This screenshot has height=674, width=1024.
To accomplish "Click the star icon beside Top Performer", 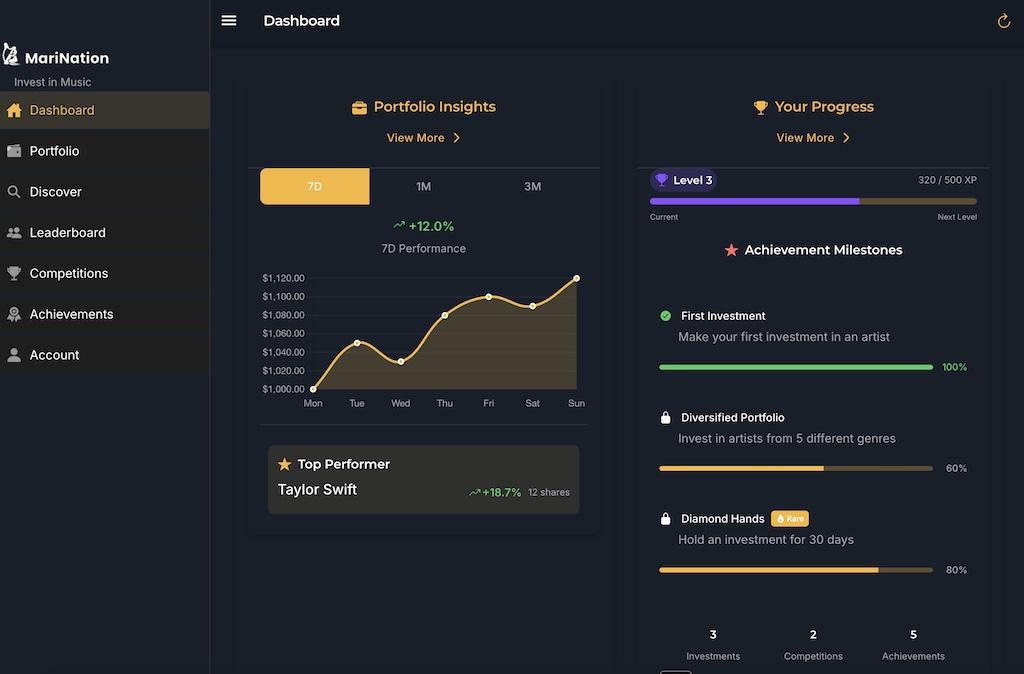I will (284, 464).
